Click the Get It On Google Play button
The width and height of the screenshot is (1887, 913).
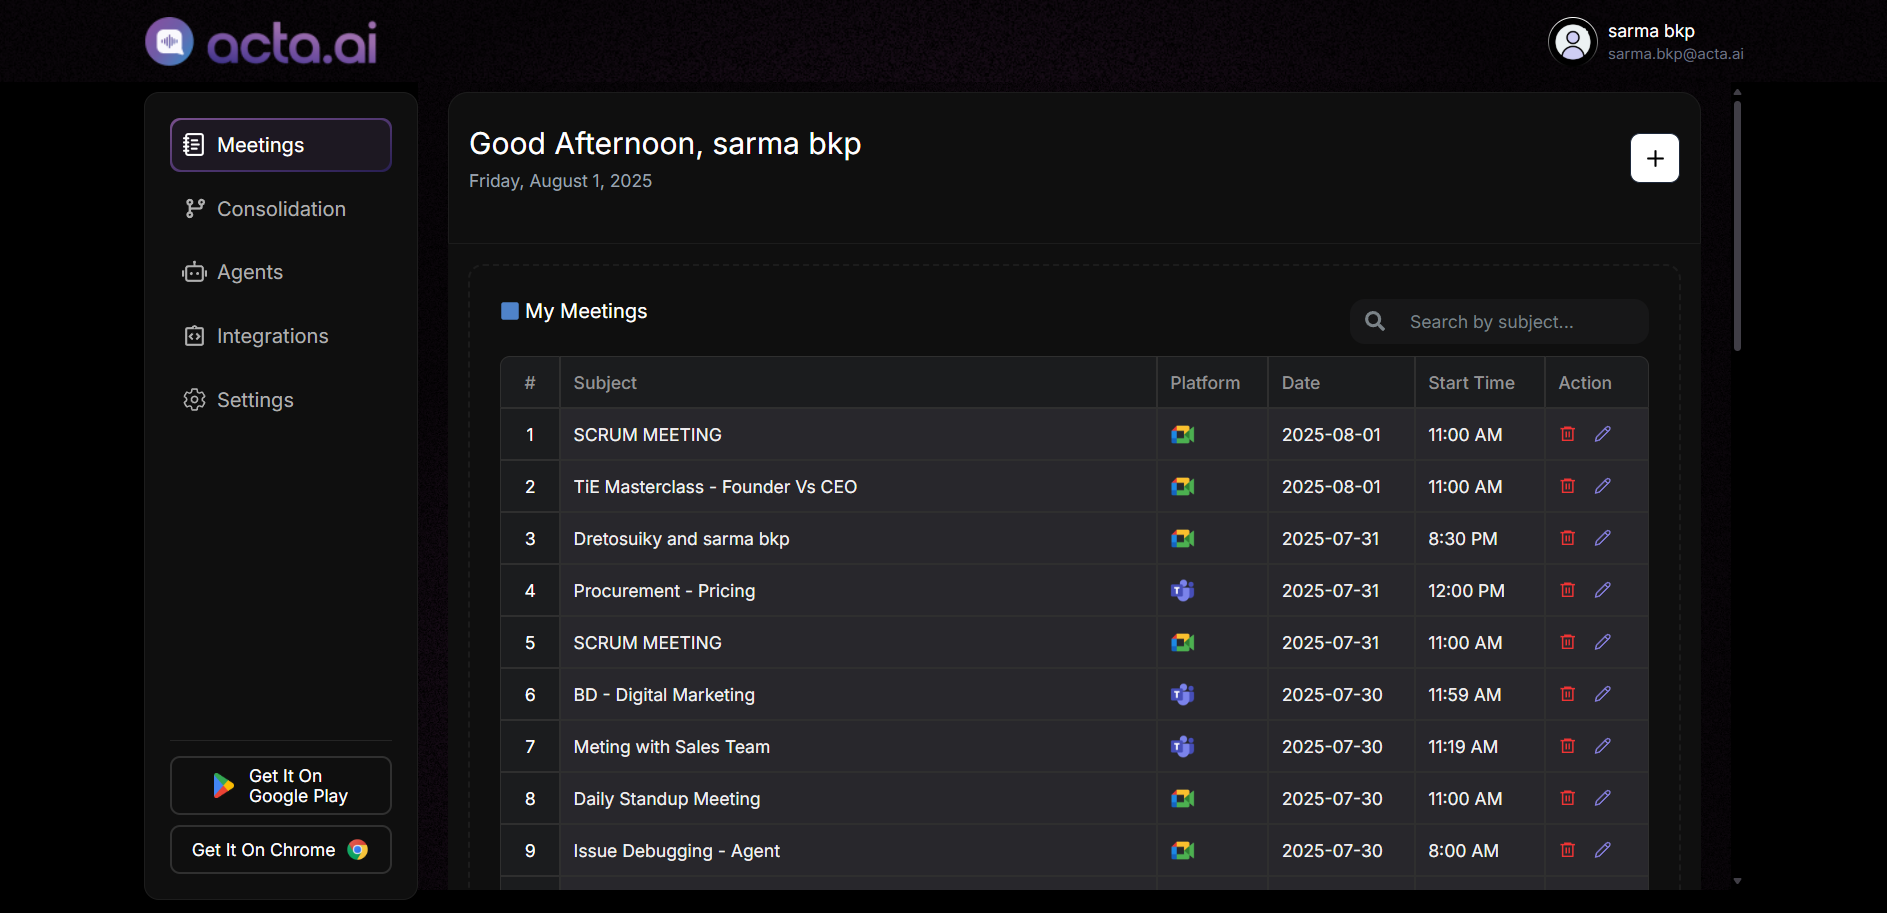point(280,785)
